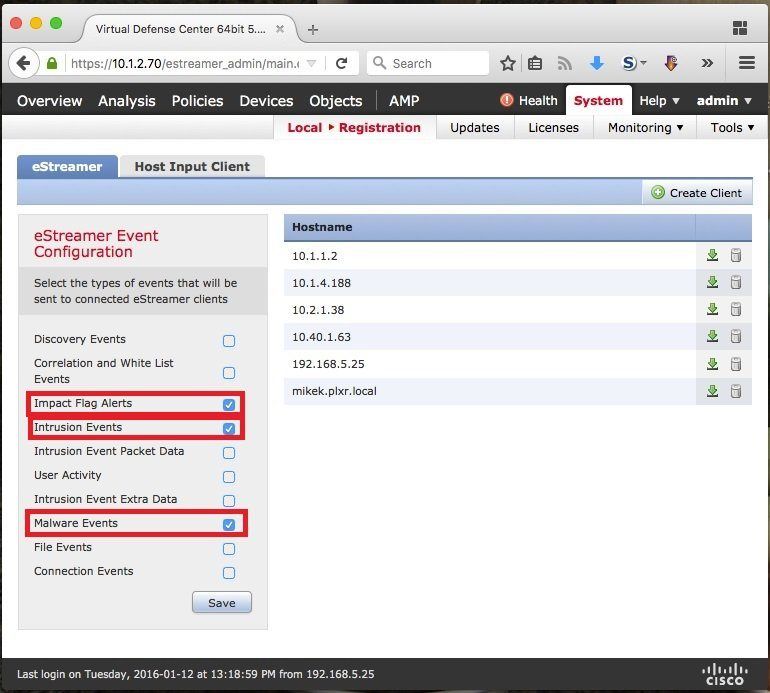Click the Registration breadcrumb link

pyautogui.click(x=380, y=128)
